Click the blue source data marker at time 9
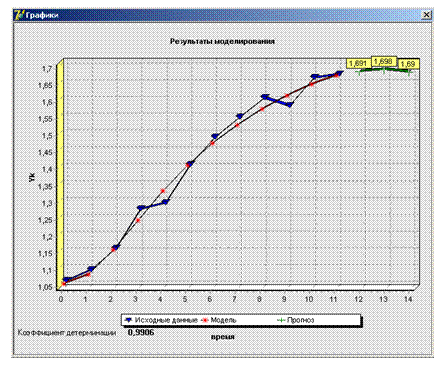Image resolution: width=446 pixels, height=365 pixels. [x=290, y=105]
